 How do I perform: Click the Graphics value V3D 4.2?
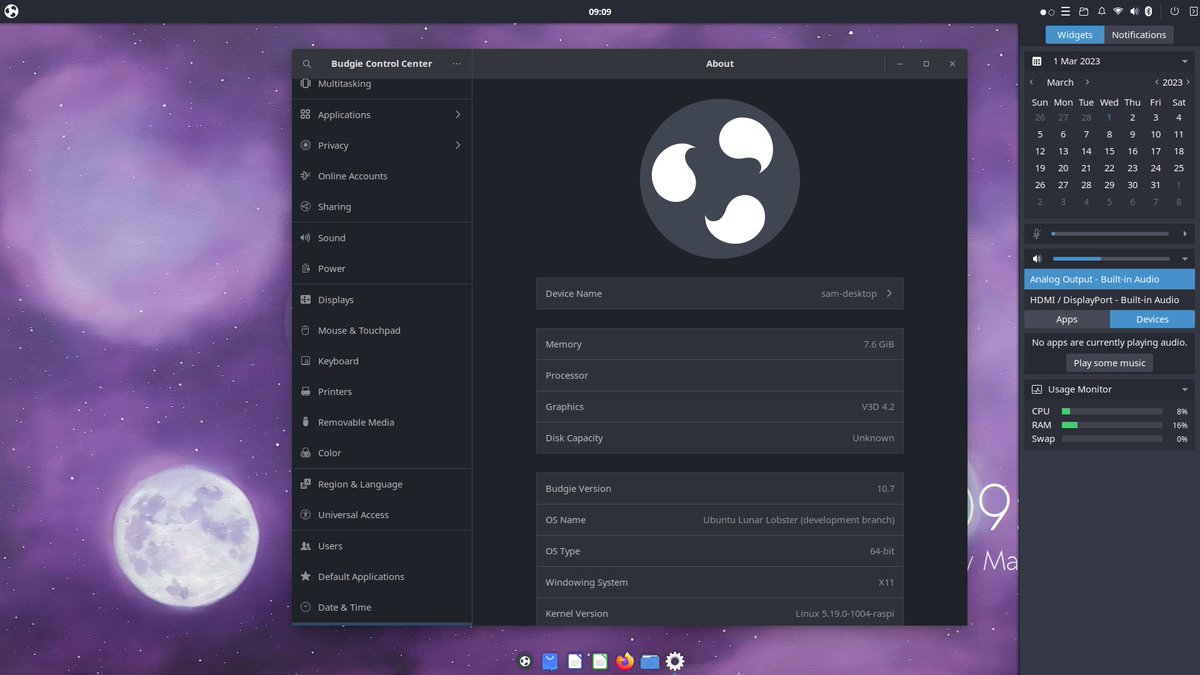[878, 407]
